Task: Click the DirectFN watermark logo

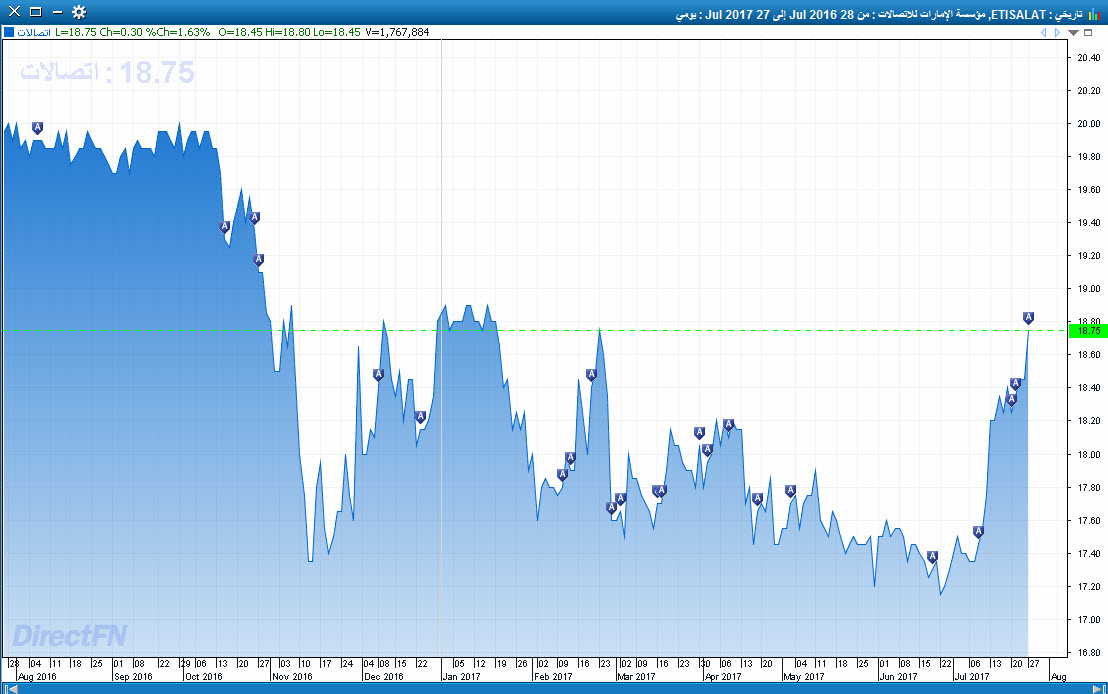Action: (x=69, y=636)
